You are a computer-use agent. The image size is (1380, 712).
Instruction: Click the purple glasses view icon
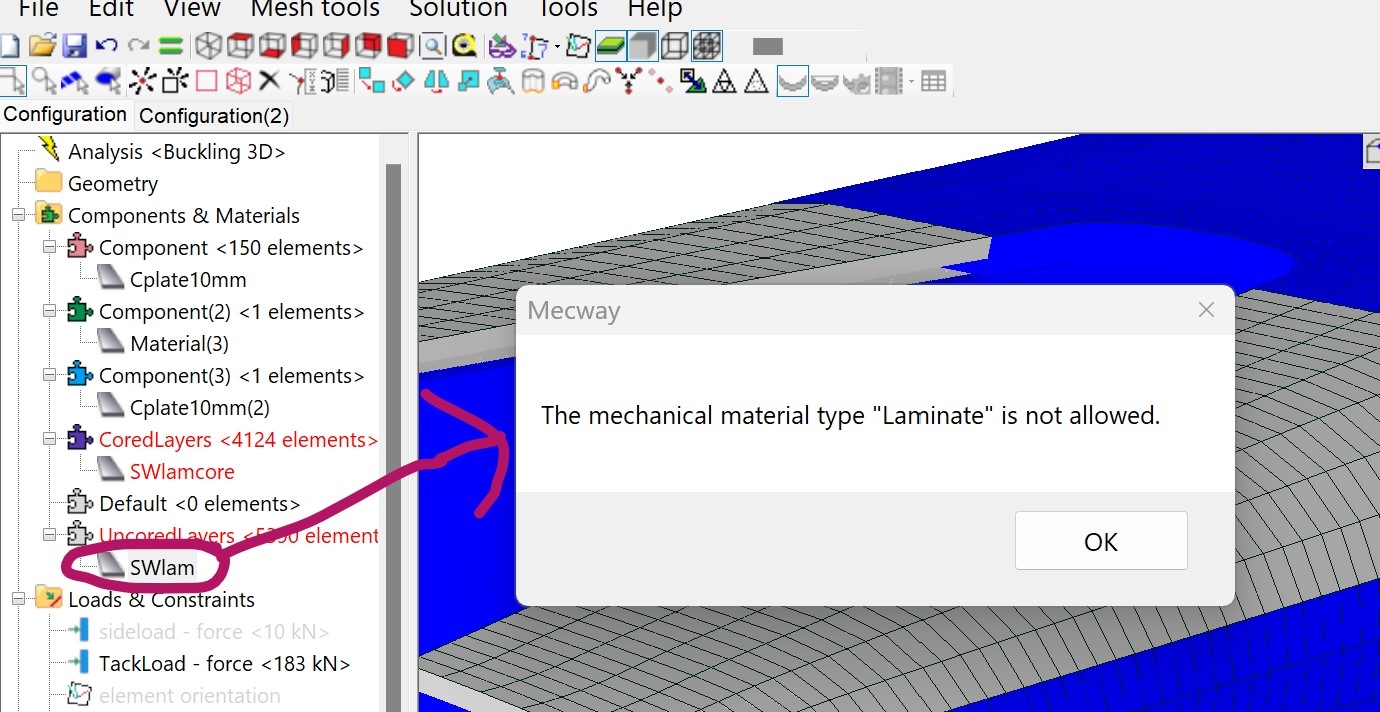point(500,46)
